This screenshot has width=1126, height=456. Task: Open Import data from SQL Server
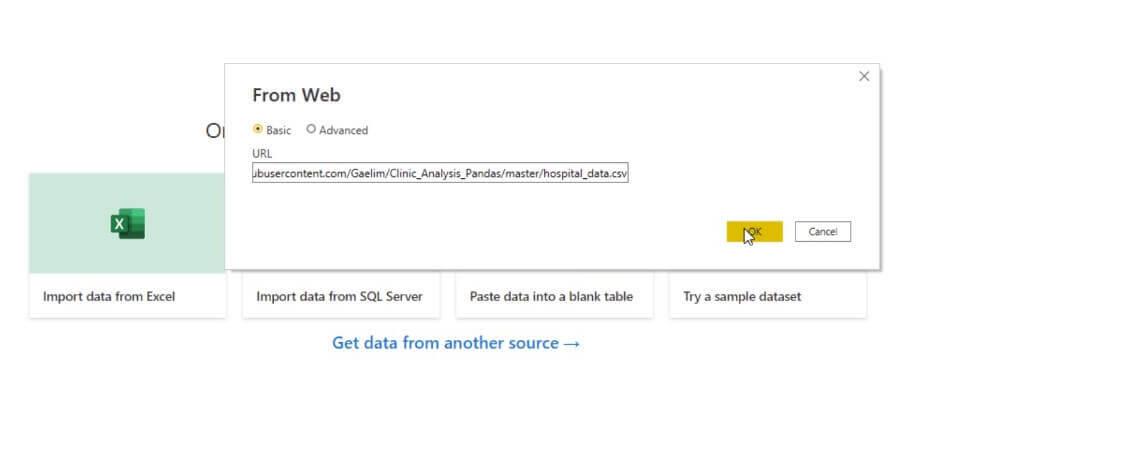(340, 297)
